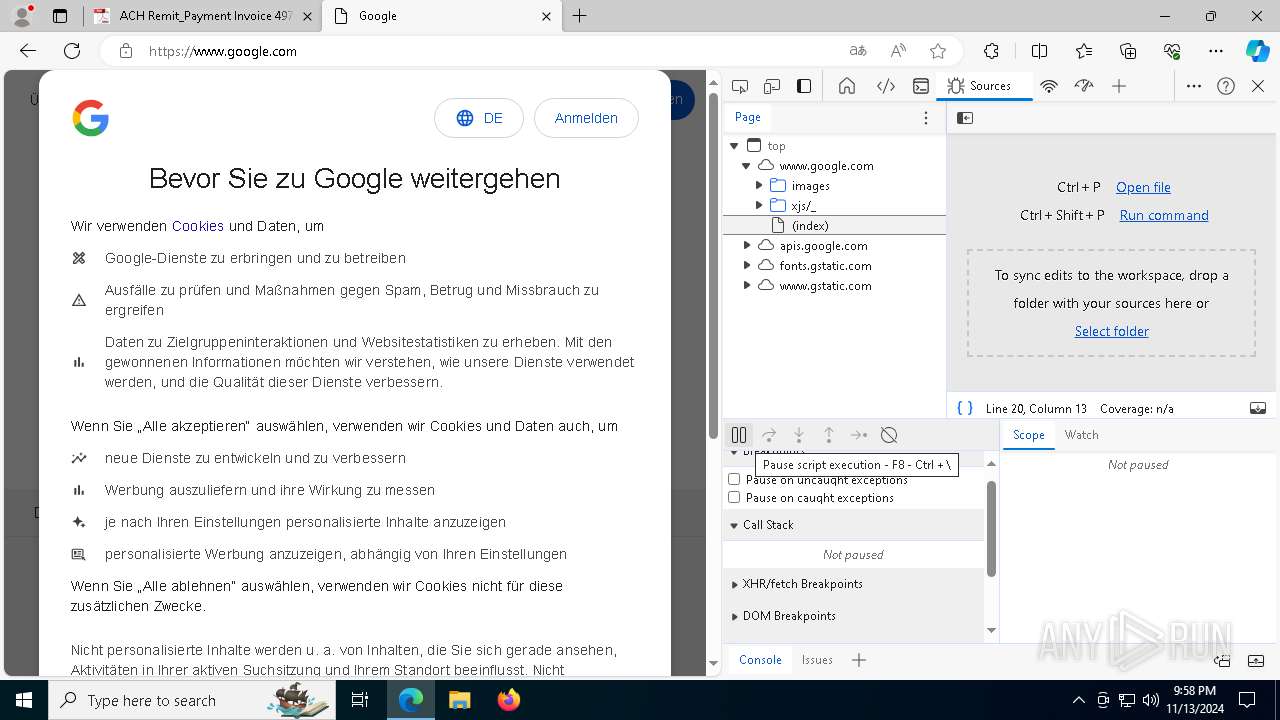Select (index) file in tree

pos(834,226)
